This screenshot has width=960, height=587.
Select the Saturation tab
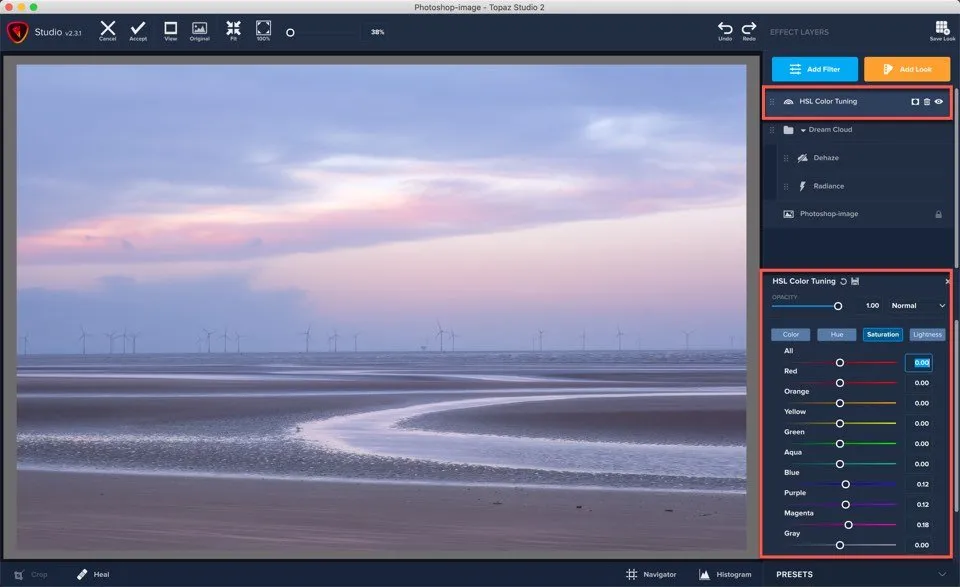tap(883, 334)
